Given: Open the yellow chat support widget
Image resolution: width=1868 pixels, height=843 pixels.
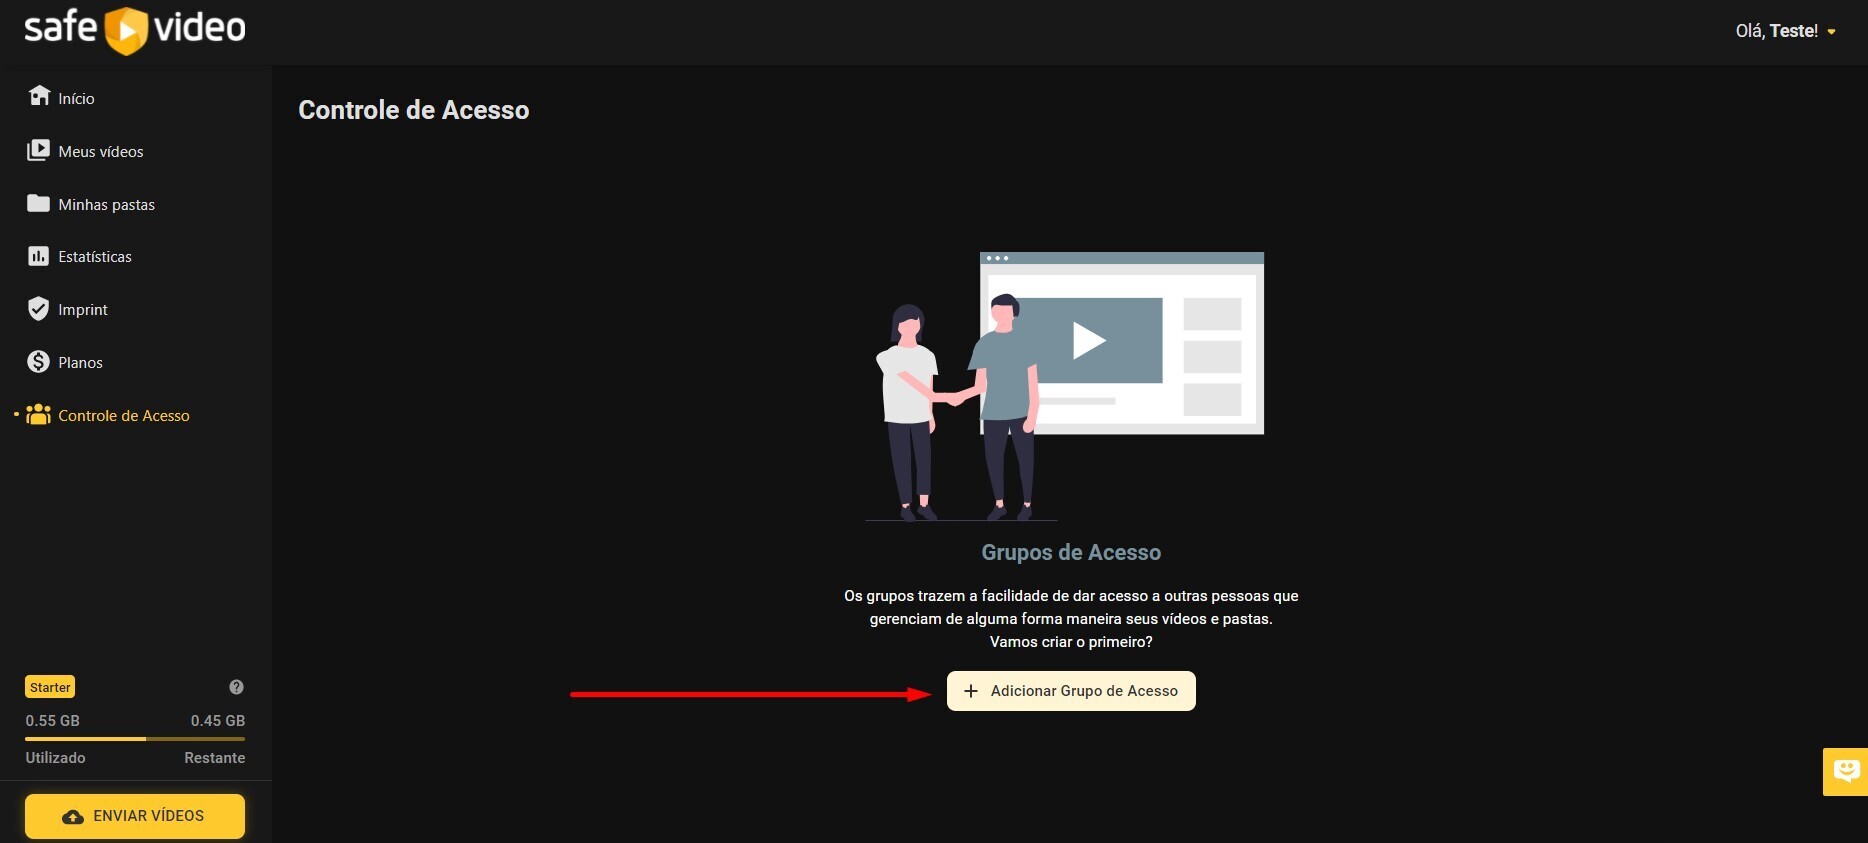Looking at the screenshot, I should [x=1845, y=771].
